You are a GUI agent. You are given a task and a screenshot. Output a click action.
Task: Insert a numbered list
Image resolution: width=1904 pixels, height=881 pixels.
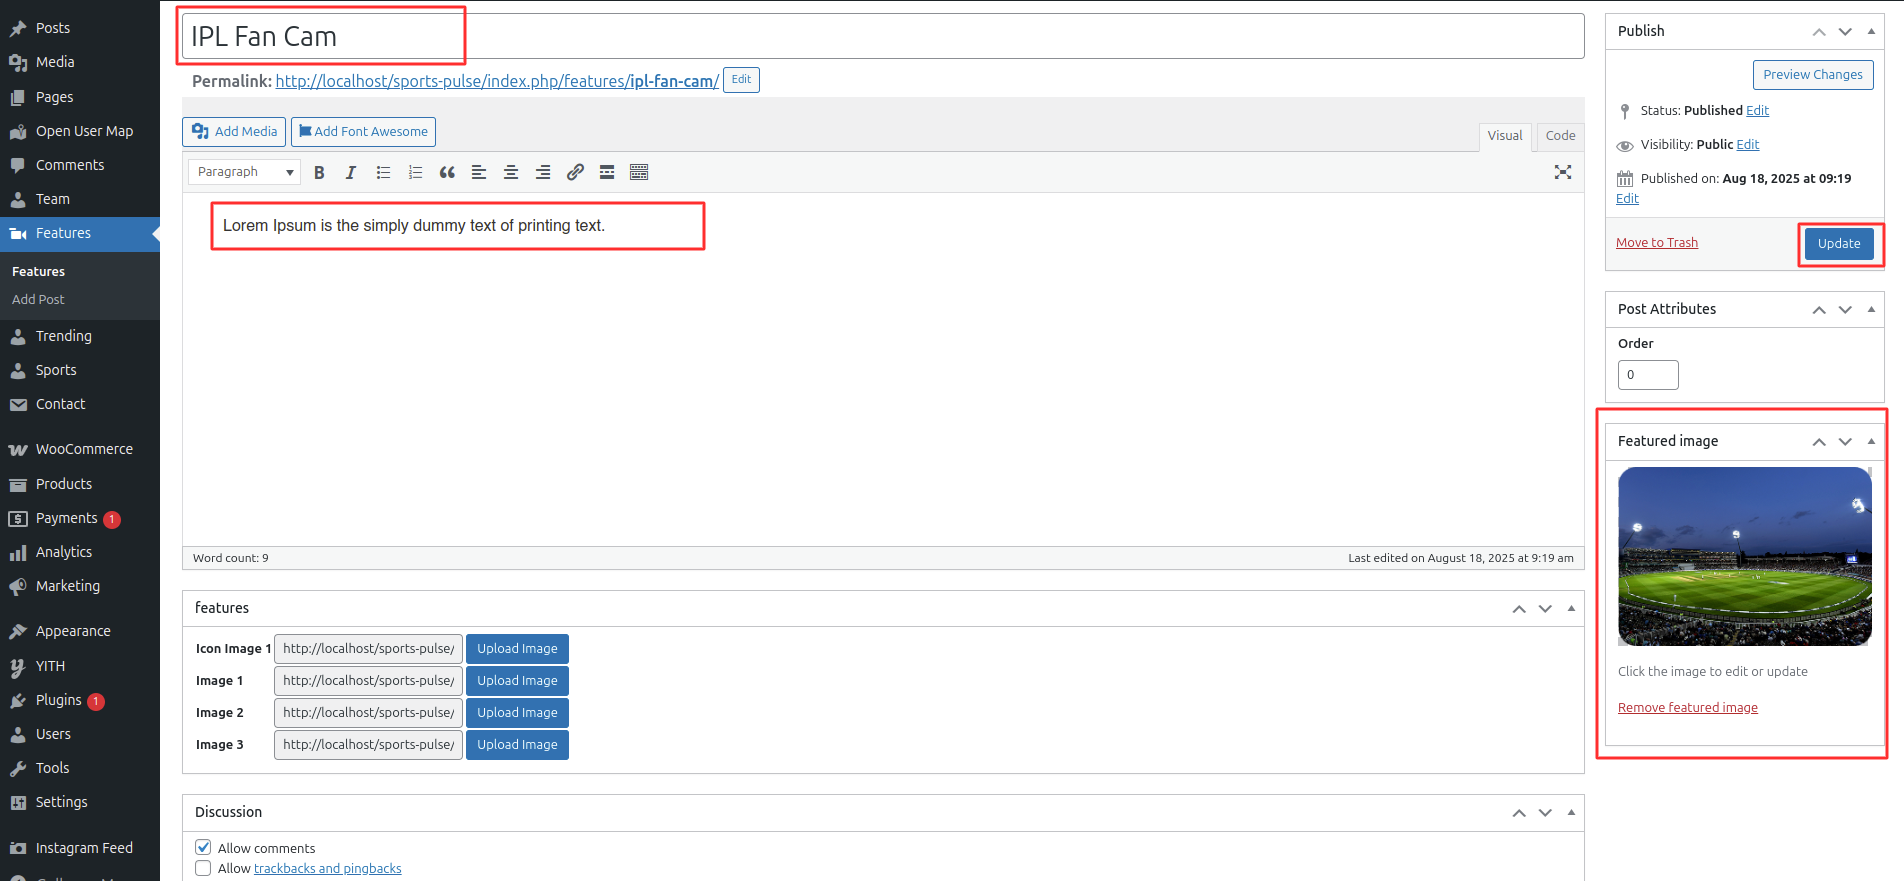pos(415,172)
